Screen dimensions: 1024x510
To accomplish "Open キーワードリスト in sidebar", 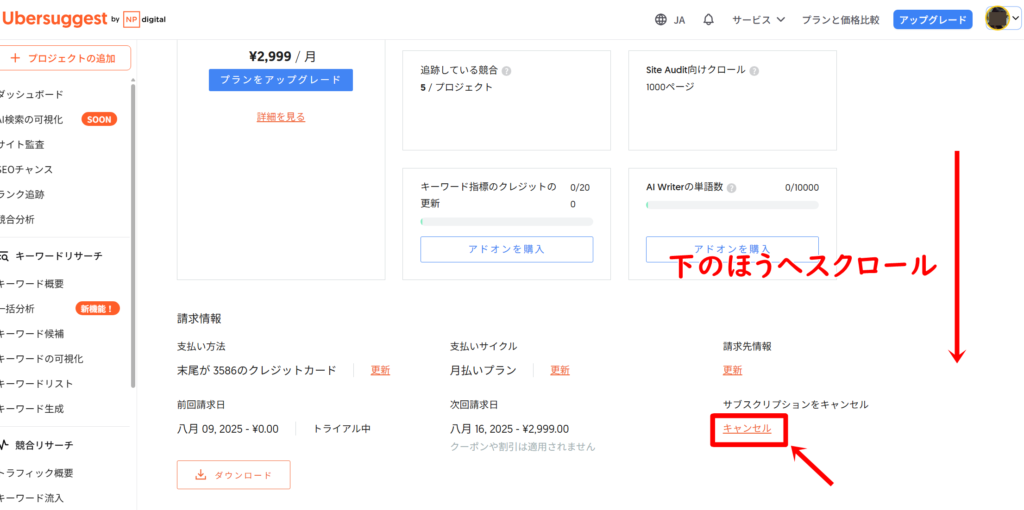I will (x=36, y=383).
